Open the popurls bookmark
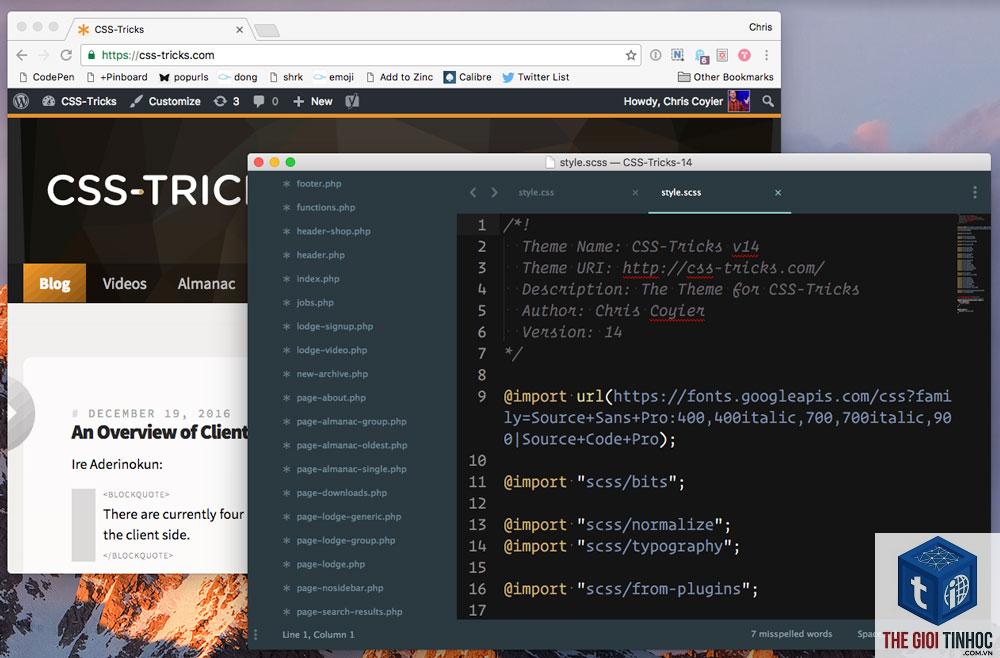This screenshot has height=658, width=1000. pos(184,77)
